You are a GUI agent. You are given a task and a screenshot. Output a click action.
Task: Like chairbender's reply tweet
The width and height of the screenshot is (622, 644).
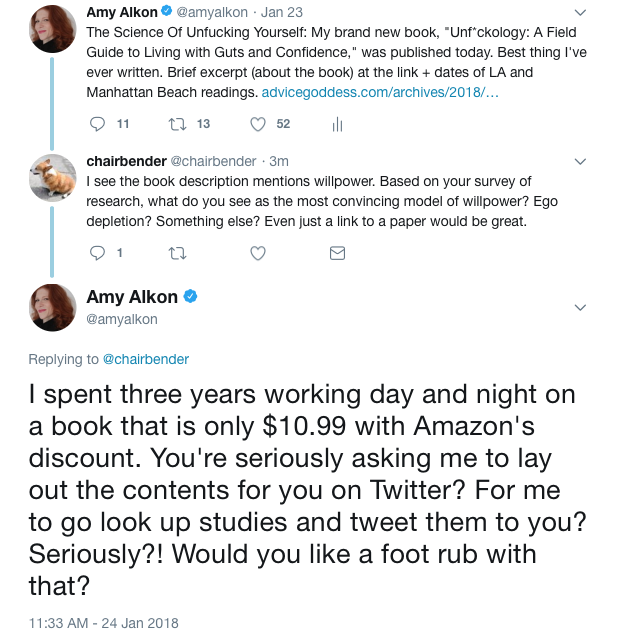[x=257, y=253]
